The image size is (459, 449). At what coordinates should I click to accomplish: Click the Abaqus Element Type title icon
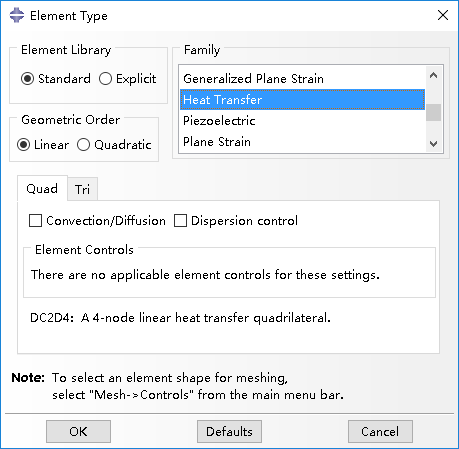coord(17,15)
